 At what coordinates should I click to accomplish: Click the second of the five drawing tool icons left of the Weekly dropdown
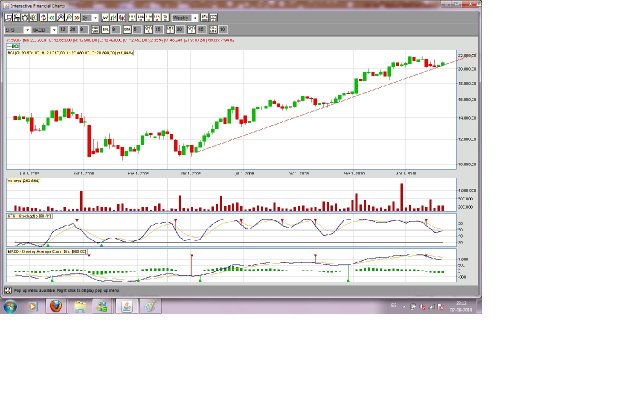(x=140, y=18)
